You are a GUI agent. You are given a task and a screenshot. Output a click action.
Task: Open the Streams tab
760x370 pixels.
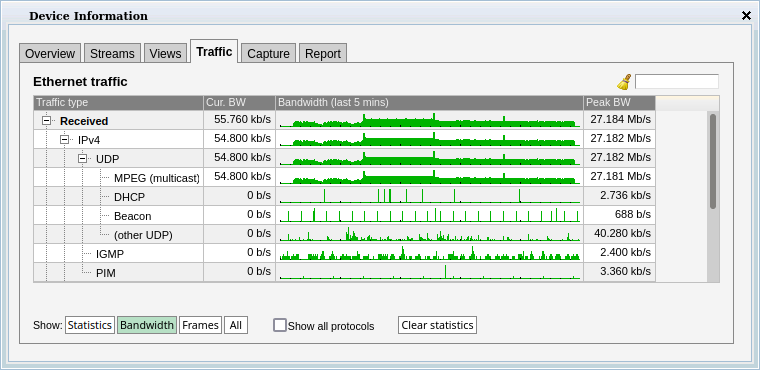(x=112, y=53)
